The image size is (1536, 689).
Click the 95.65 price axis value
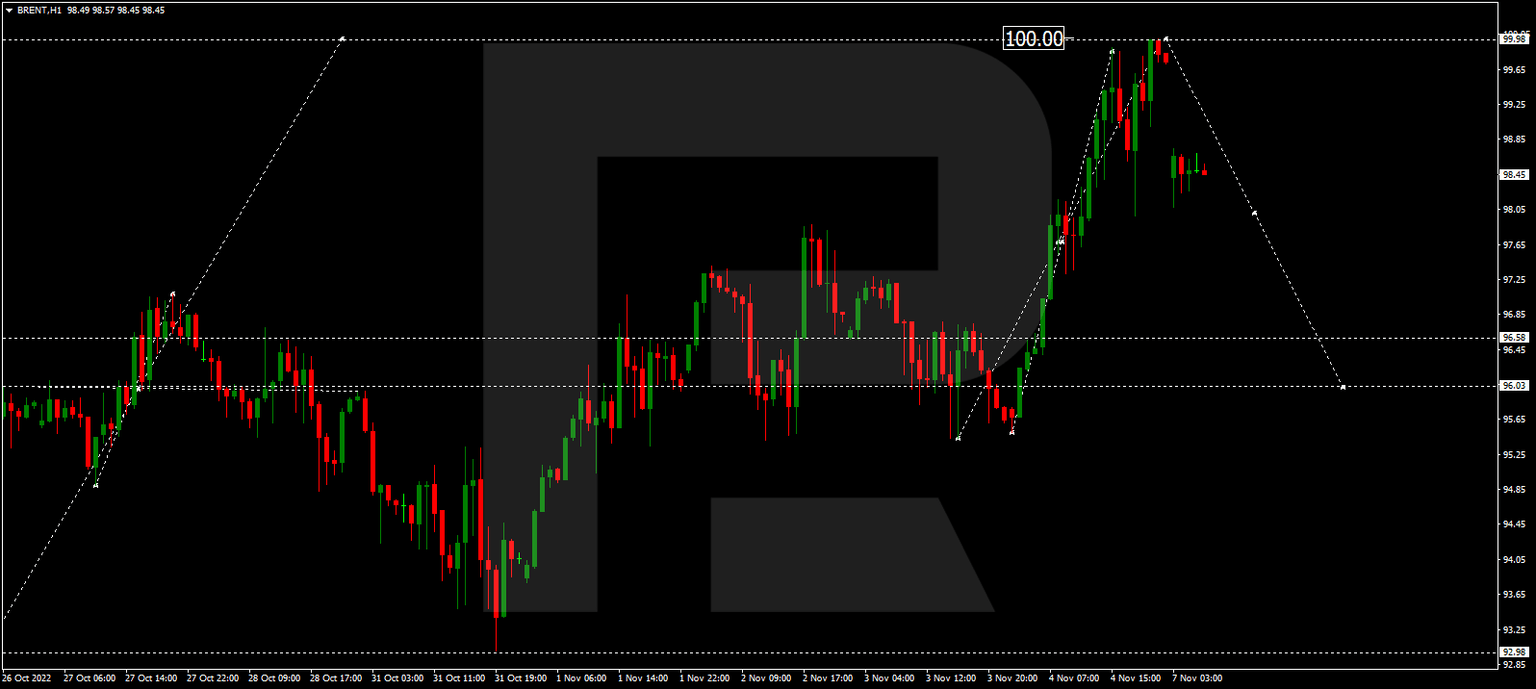[1514, 419]
